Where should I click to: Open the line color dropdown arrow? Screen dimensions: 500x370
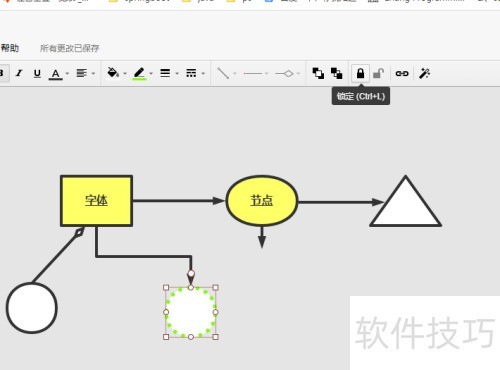pyautogui.click(x=151, y=74)
